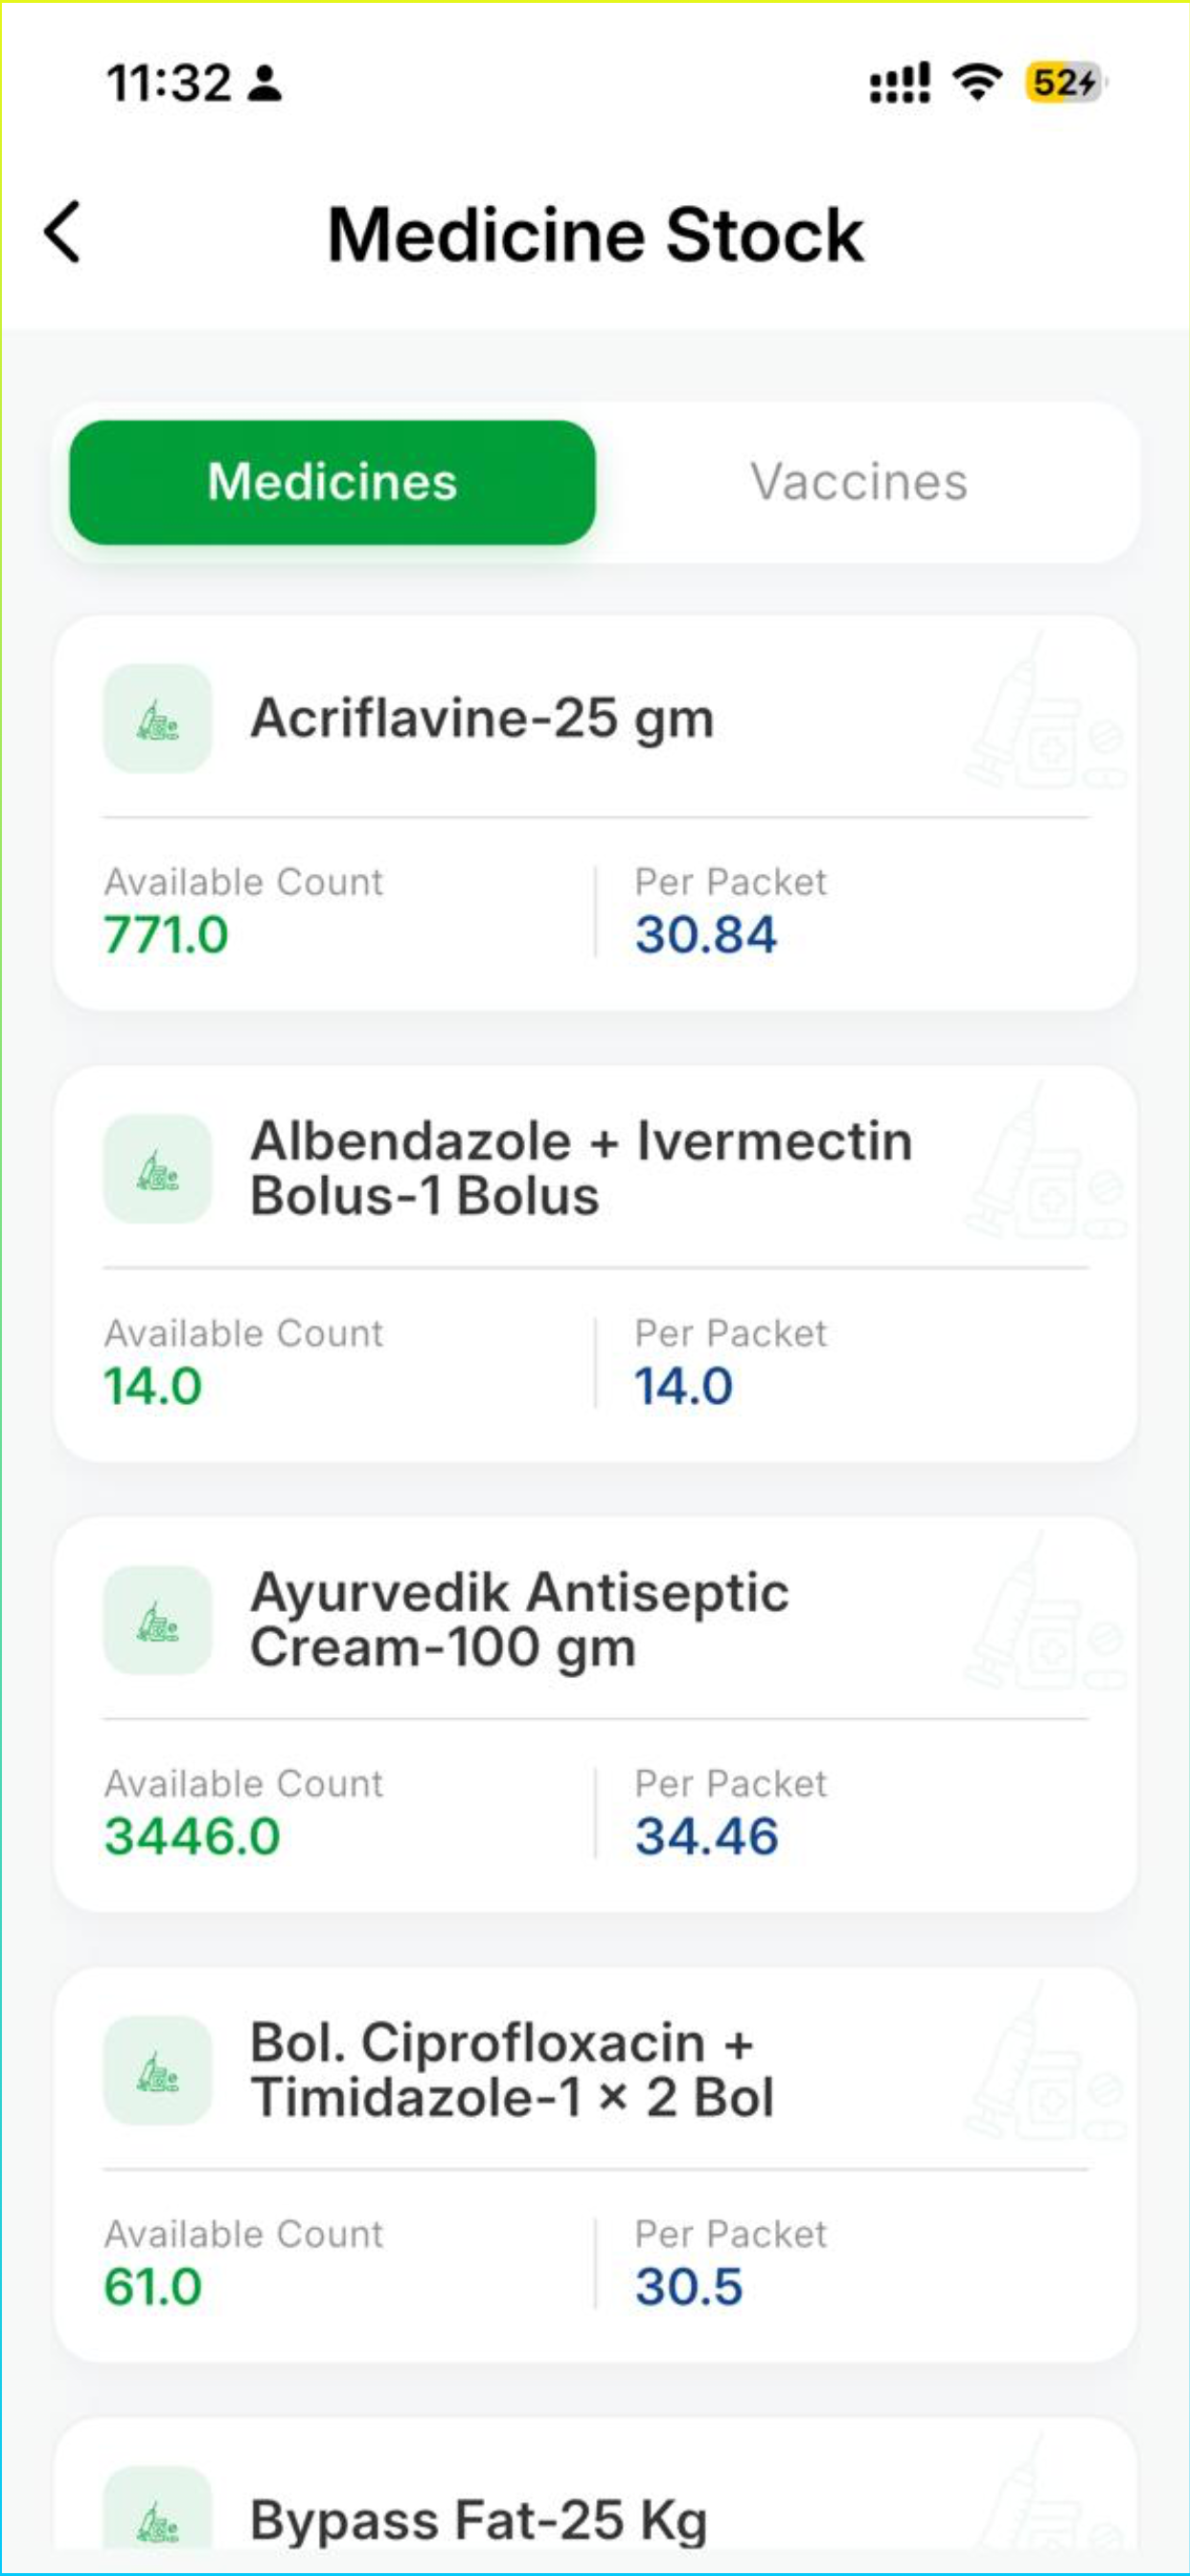This screenshot has width=1190, height=2576.
Task: Tap the Ayurvedik Antiseptic Cream medicine icon
Action: (x=158, y=1619)
